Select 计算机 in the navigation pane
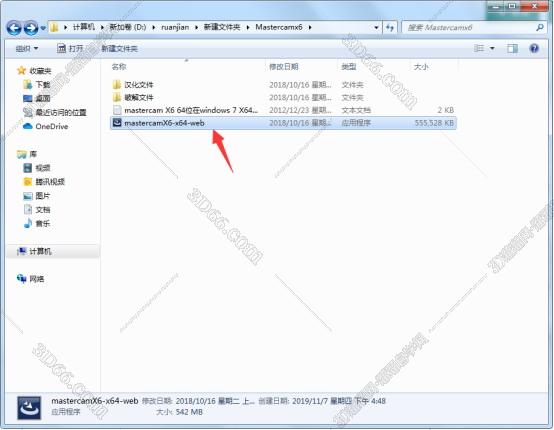Image resolution: width=554 pixels, height=430 pixels. 40,251
